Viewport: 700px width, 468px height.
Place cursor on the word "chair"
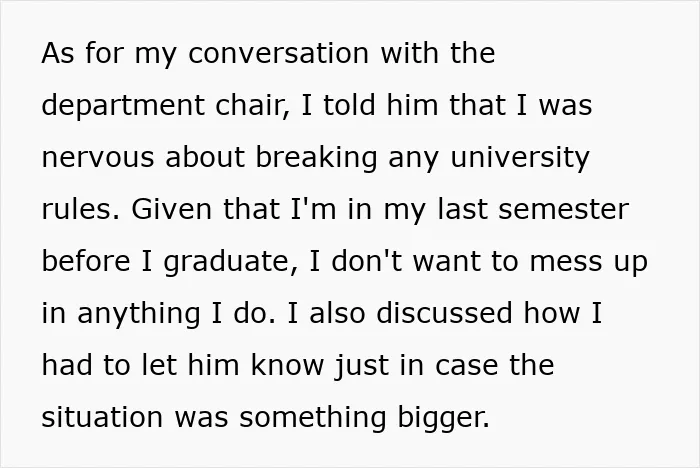(250, 105)
